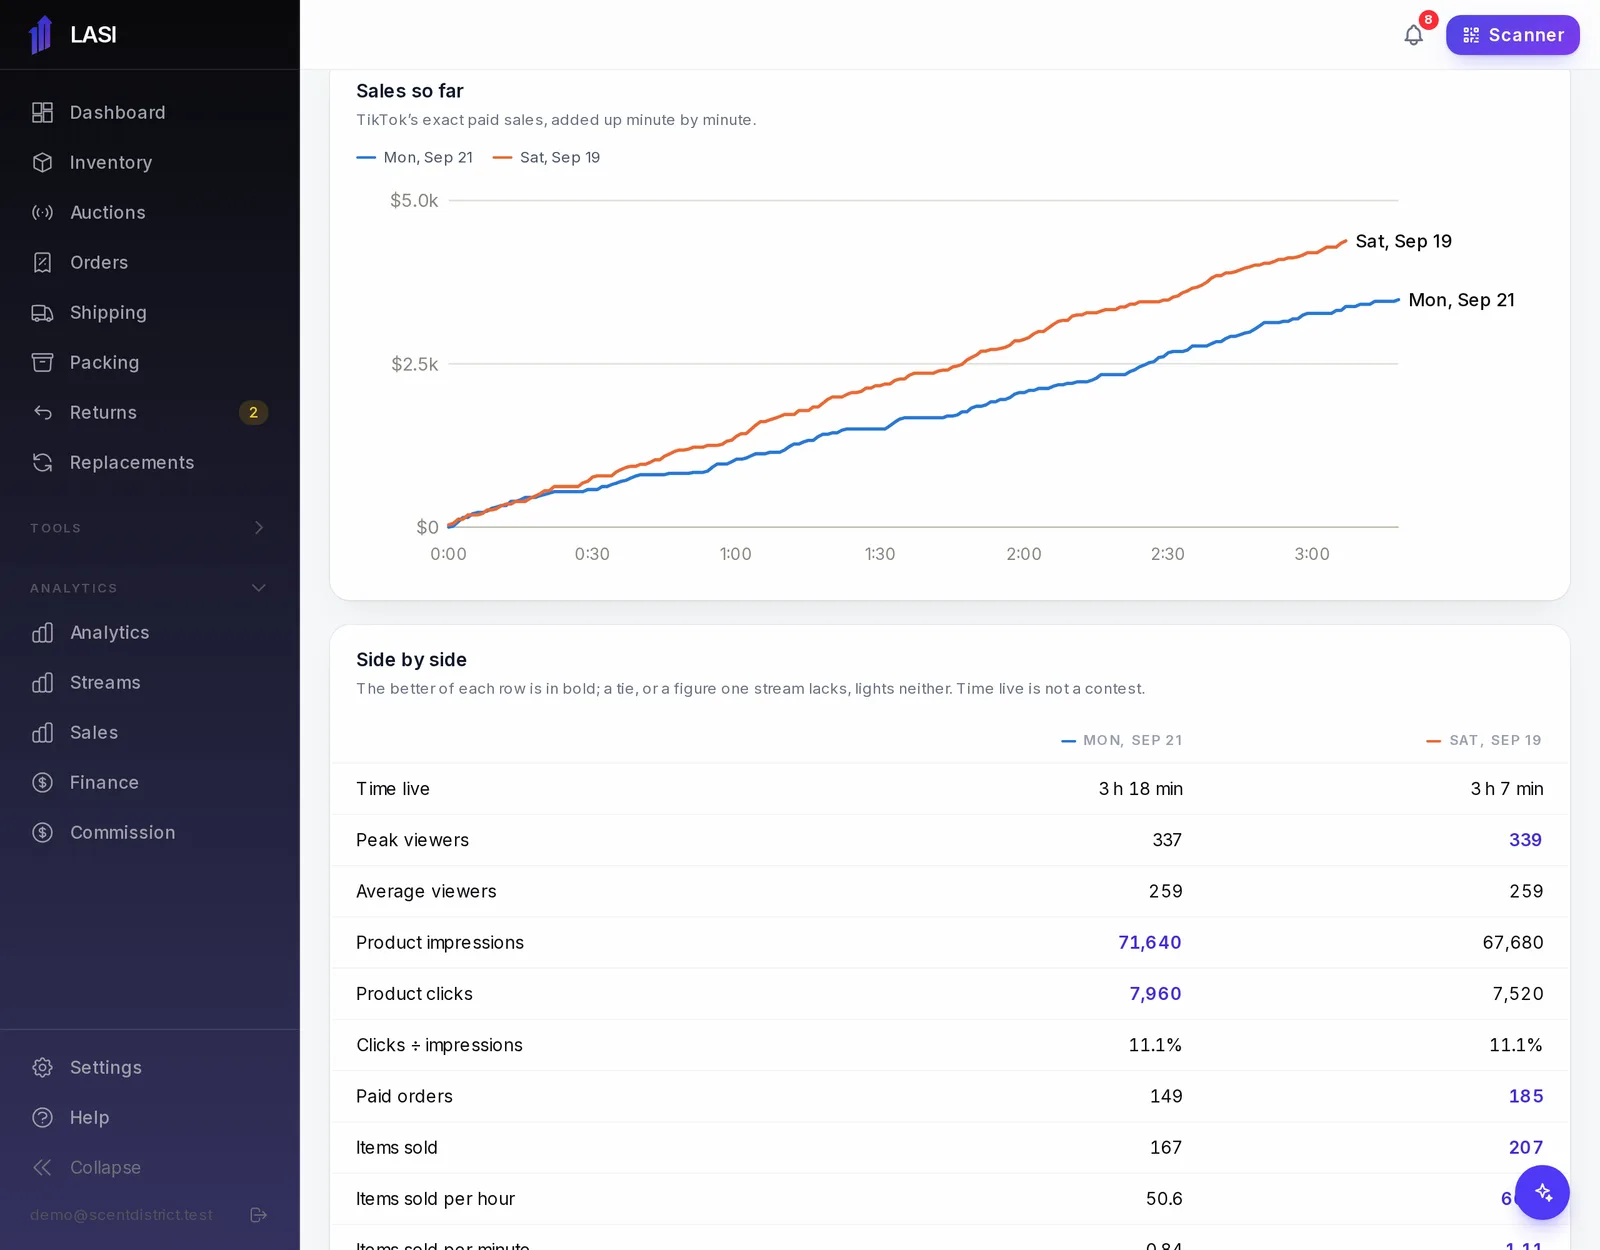The width and height of the screenshot is (1600, 1250).
Task: Click the Peak viewers value 339
Action: coord(1525,840)
